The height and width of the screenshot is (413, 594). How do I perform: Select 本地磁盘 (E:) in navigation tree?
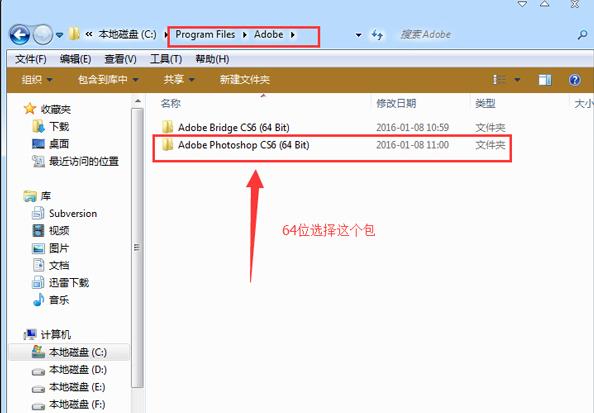[x=77, y=387]
